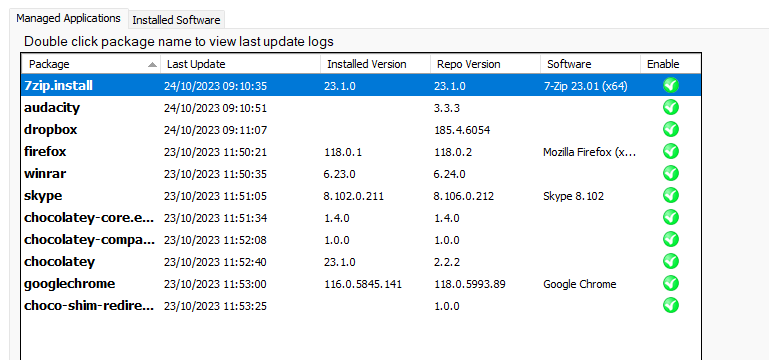Viewport: 769px width, 360px height.
Task: Click installed version 6.23.0
Action: (340, 174)
